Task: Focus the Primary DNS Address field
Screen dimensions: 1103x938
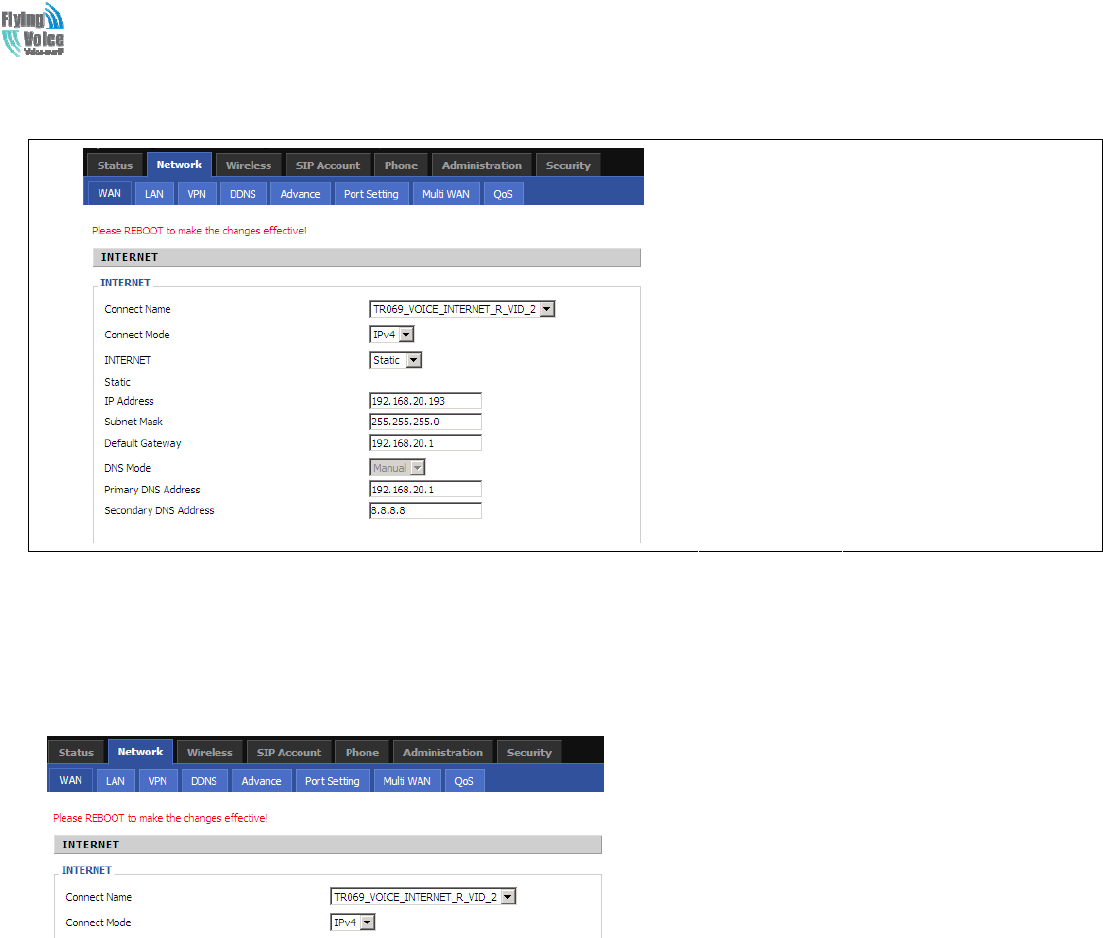Action: tap(426, 489)
